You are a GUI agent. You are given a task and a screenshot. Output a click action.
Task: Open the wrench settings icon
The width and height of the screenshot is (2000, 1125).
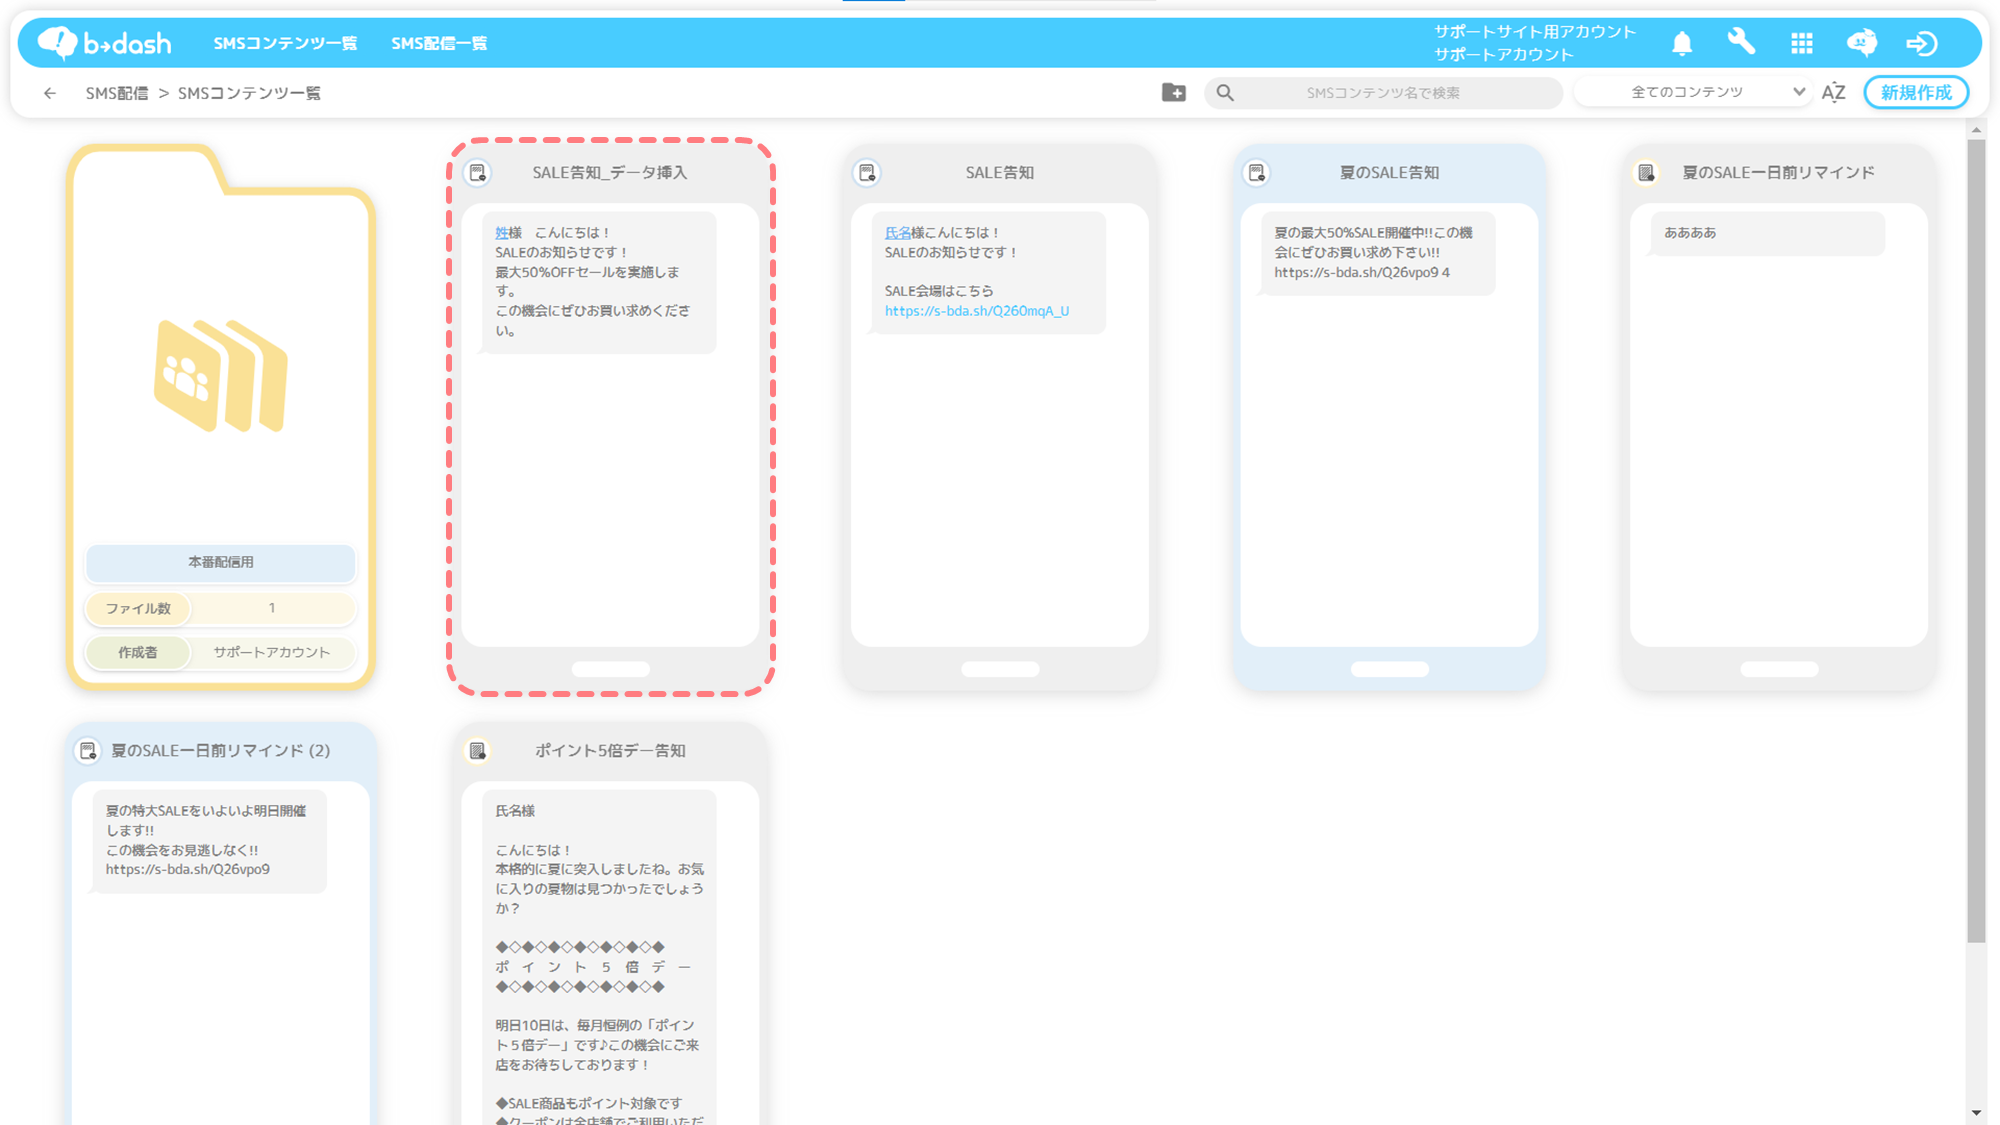tap(1741, 42)
